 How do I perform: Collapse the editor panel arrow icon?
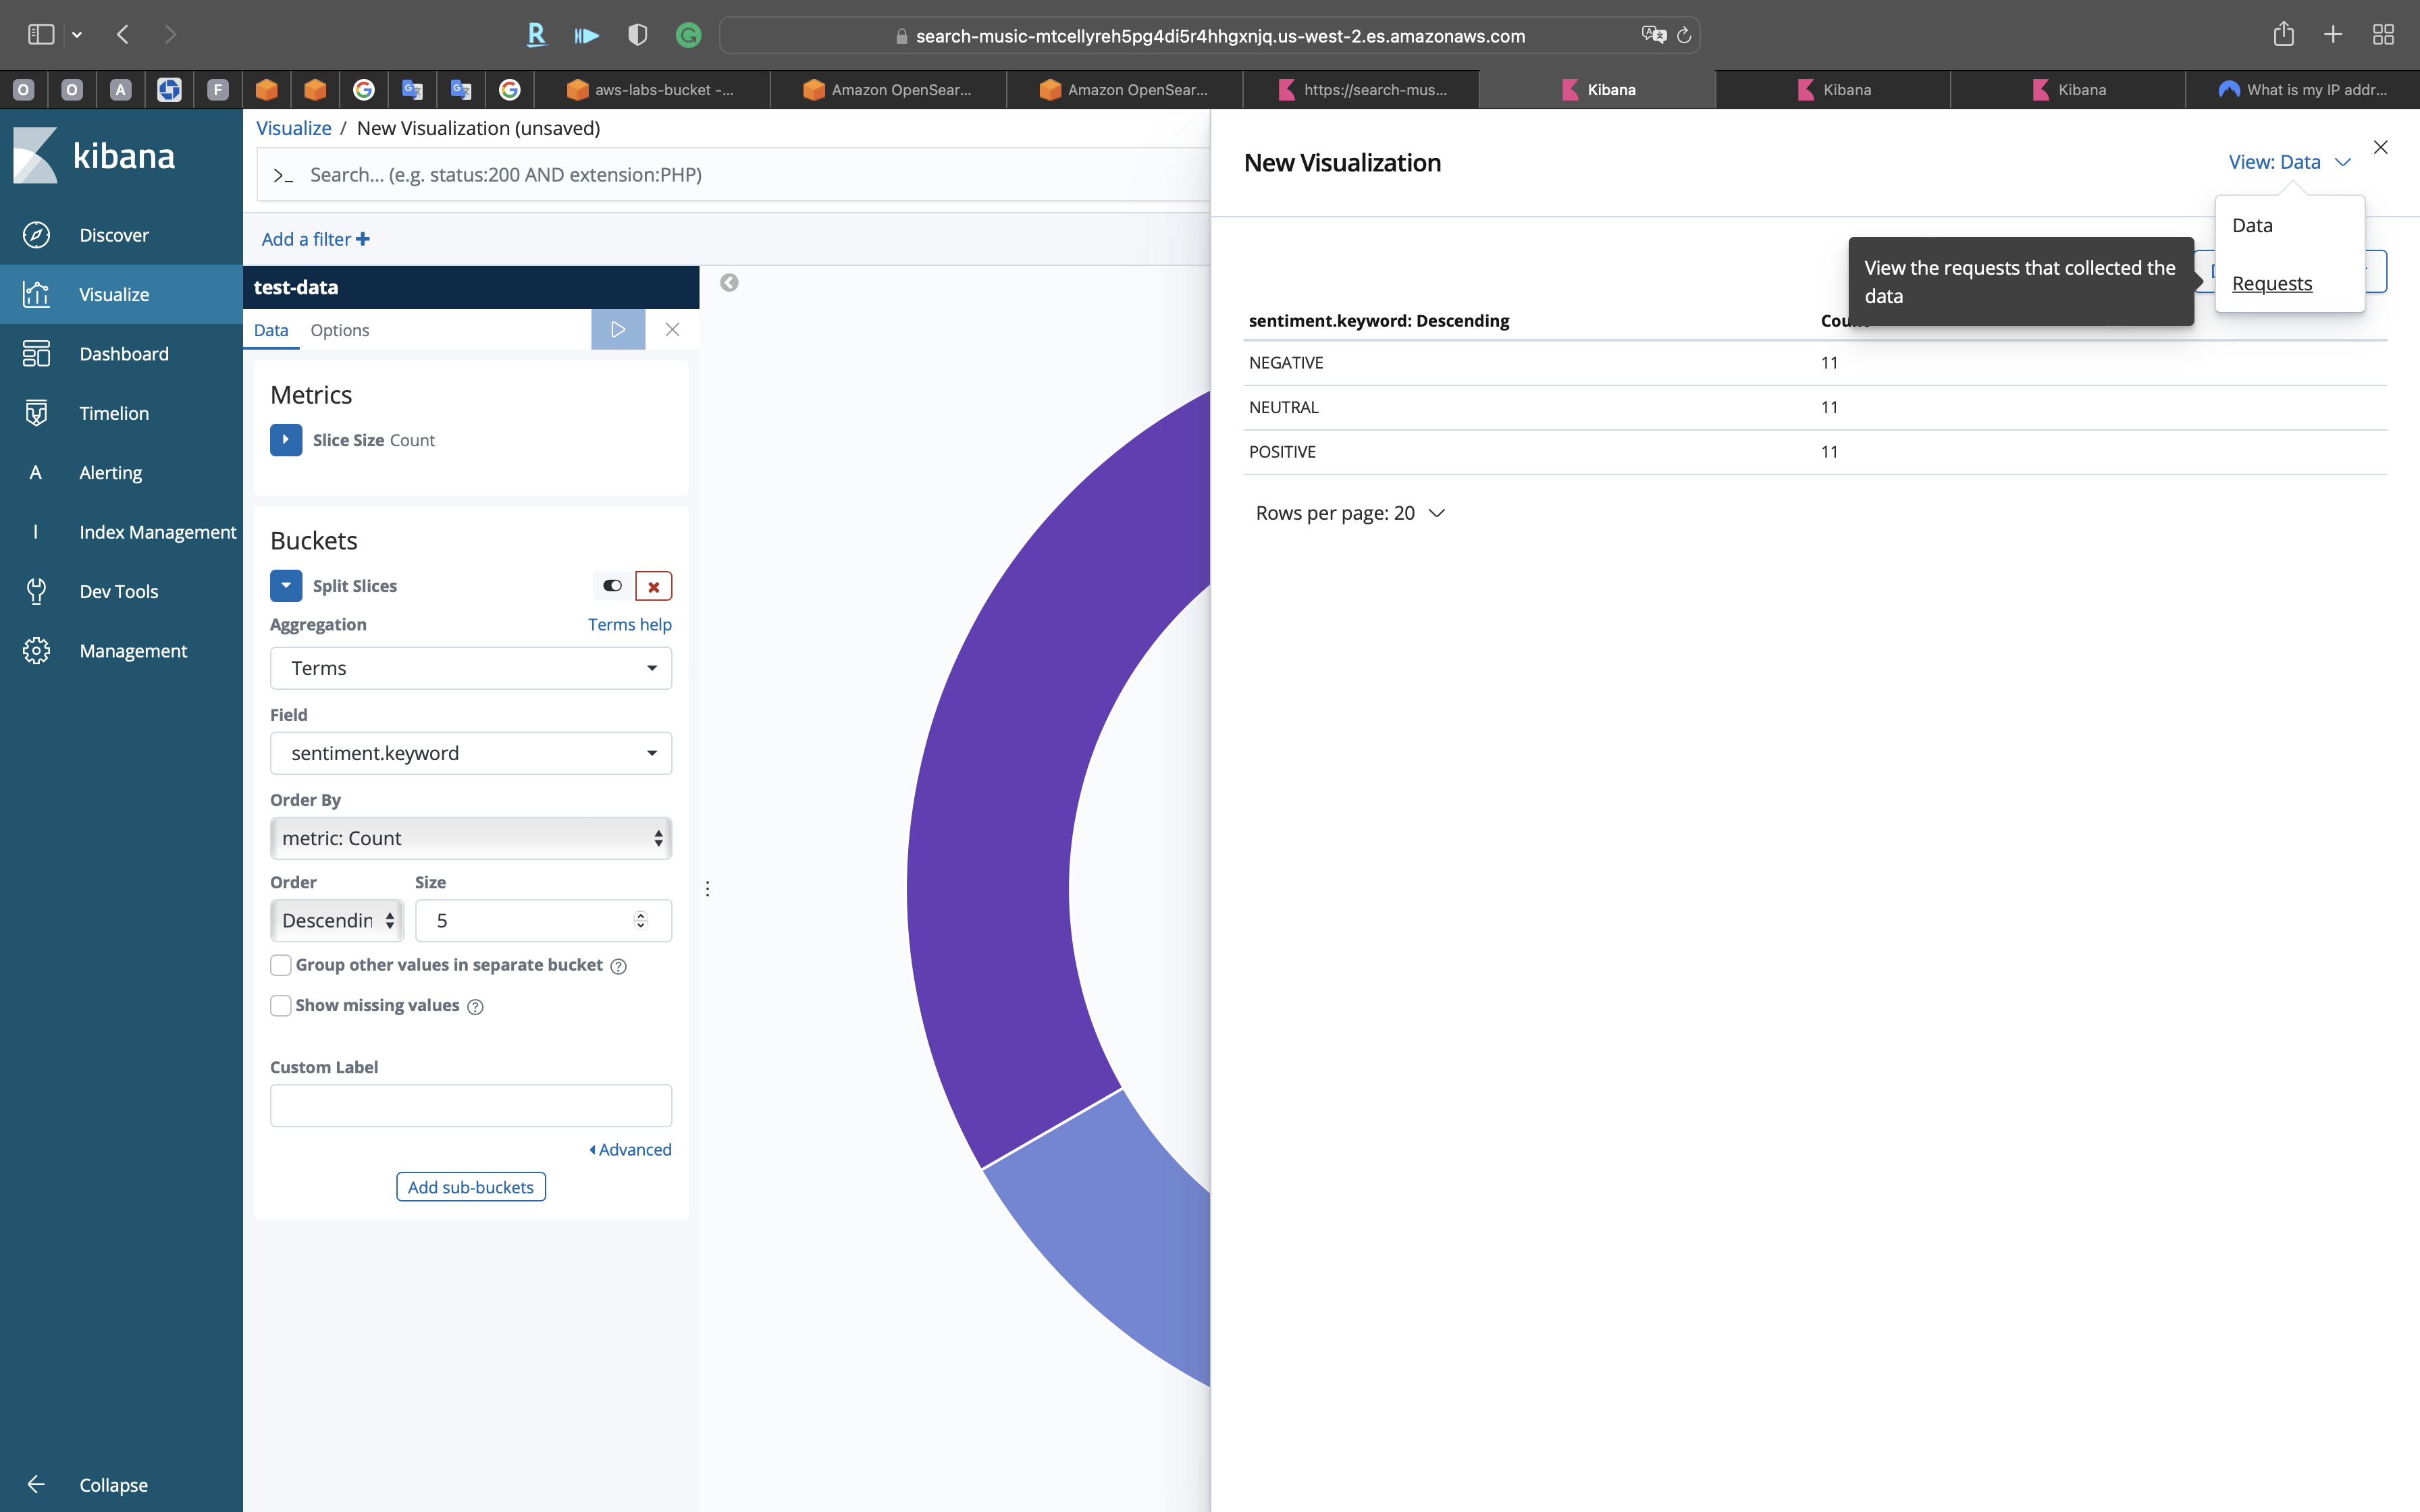pyautogui.click(x=729, y=283)
